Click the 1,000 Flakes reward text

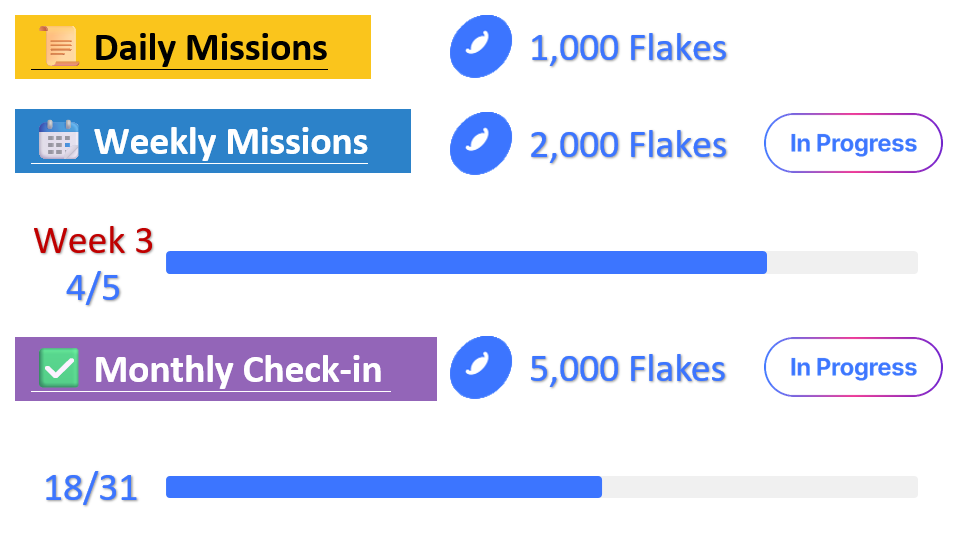pyautogui.click(x=628, y=47)
